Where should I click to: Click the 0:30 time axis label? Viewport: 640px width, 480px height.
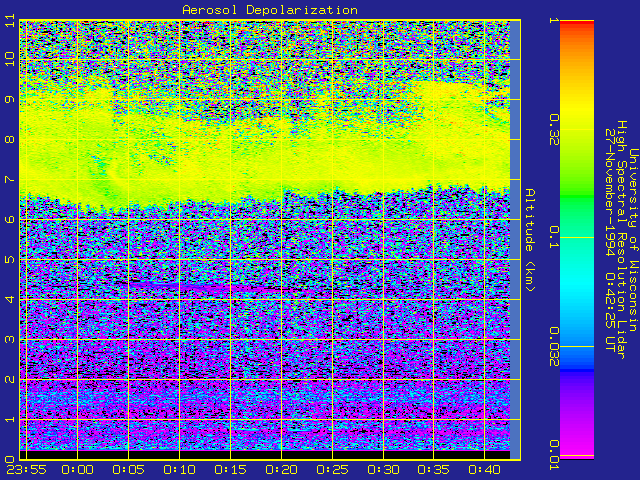coord(384,470)
